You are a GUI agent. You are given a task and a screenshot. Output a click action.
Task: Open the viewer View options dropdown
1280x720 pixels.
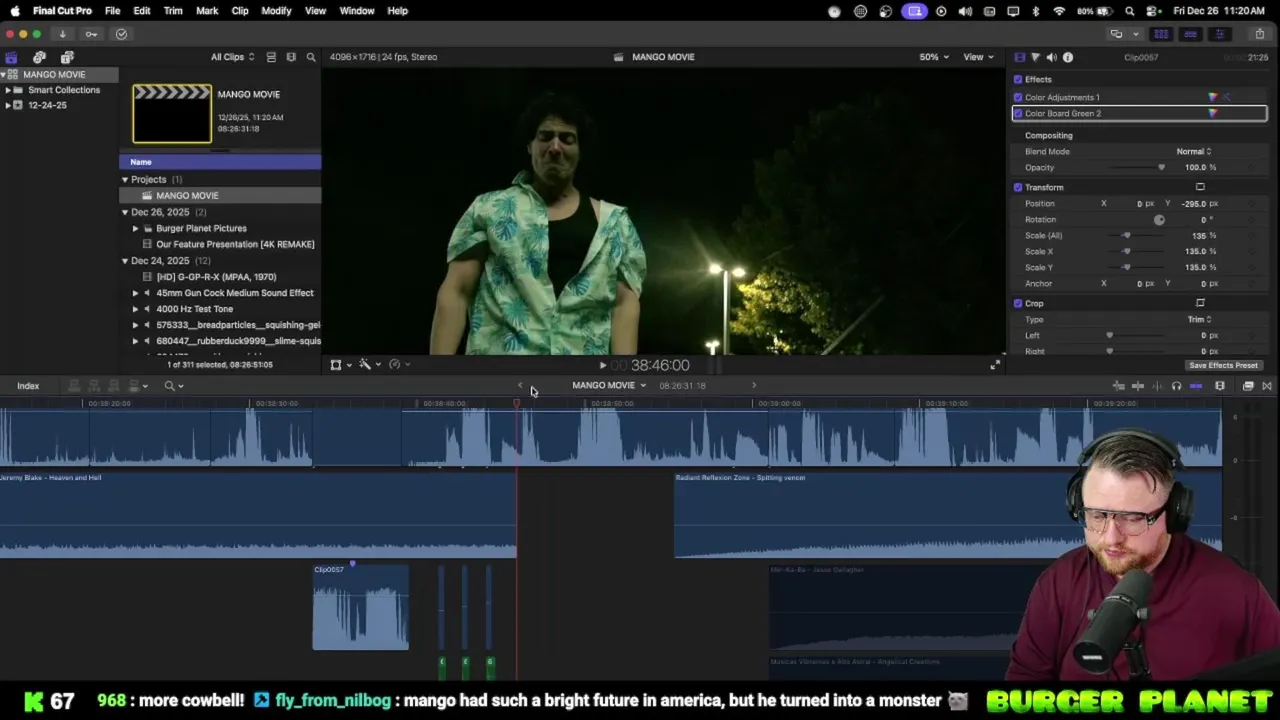coord(977,57)
